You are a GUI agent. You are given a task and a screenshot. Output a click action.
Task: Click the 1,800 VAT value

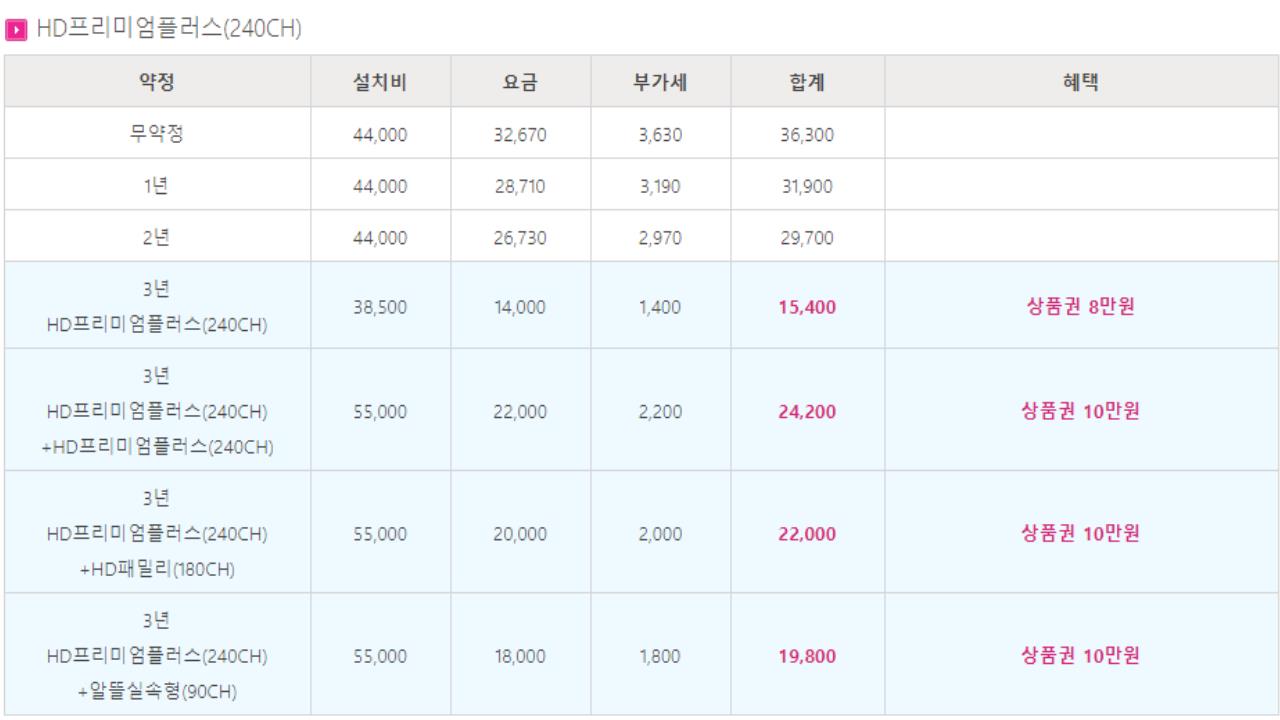tap(659, 657)
